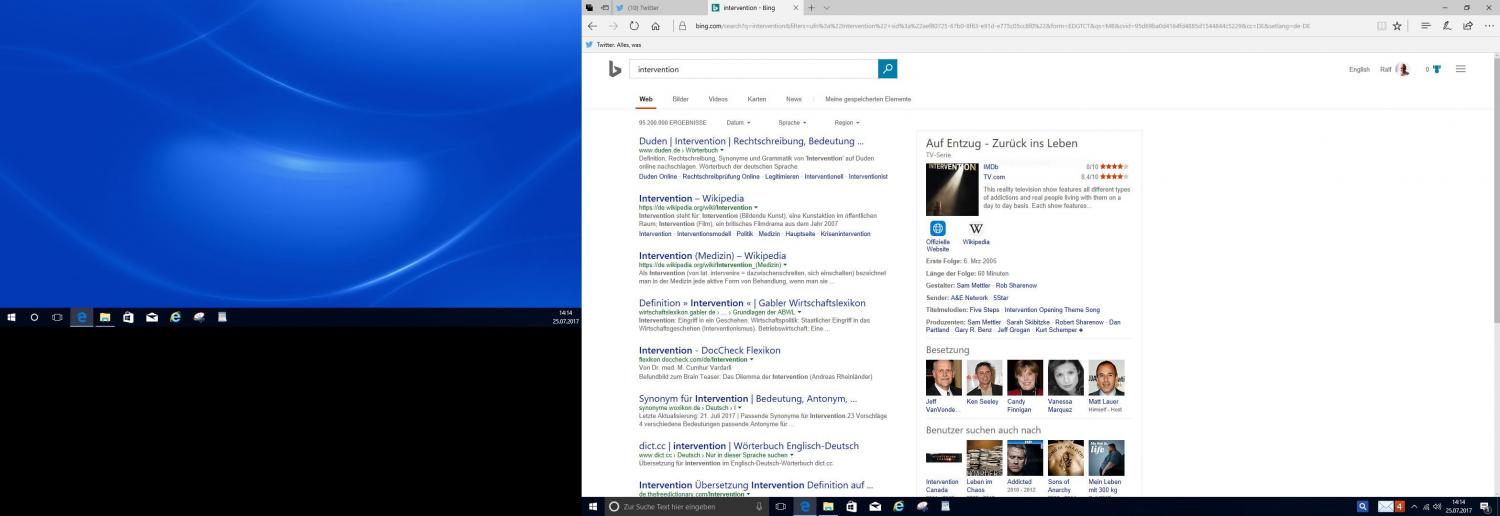This screenshot has width=1500, height=516.
Task: Add page to favorites with star icon
Action: (x=1397, y=26)
